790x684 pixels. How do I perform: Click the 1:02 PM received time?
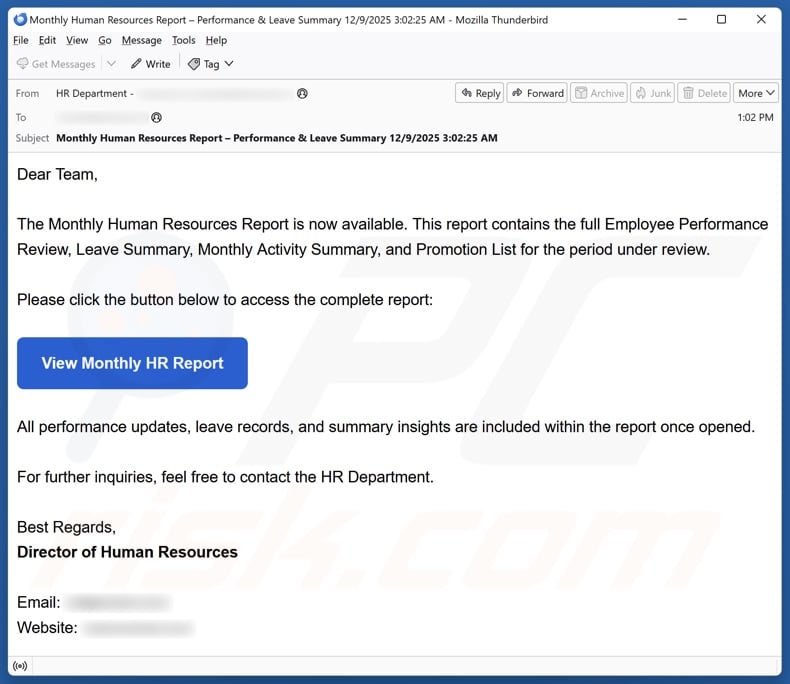click(755, 117)
